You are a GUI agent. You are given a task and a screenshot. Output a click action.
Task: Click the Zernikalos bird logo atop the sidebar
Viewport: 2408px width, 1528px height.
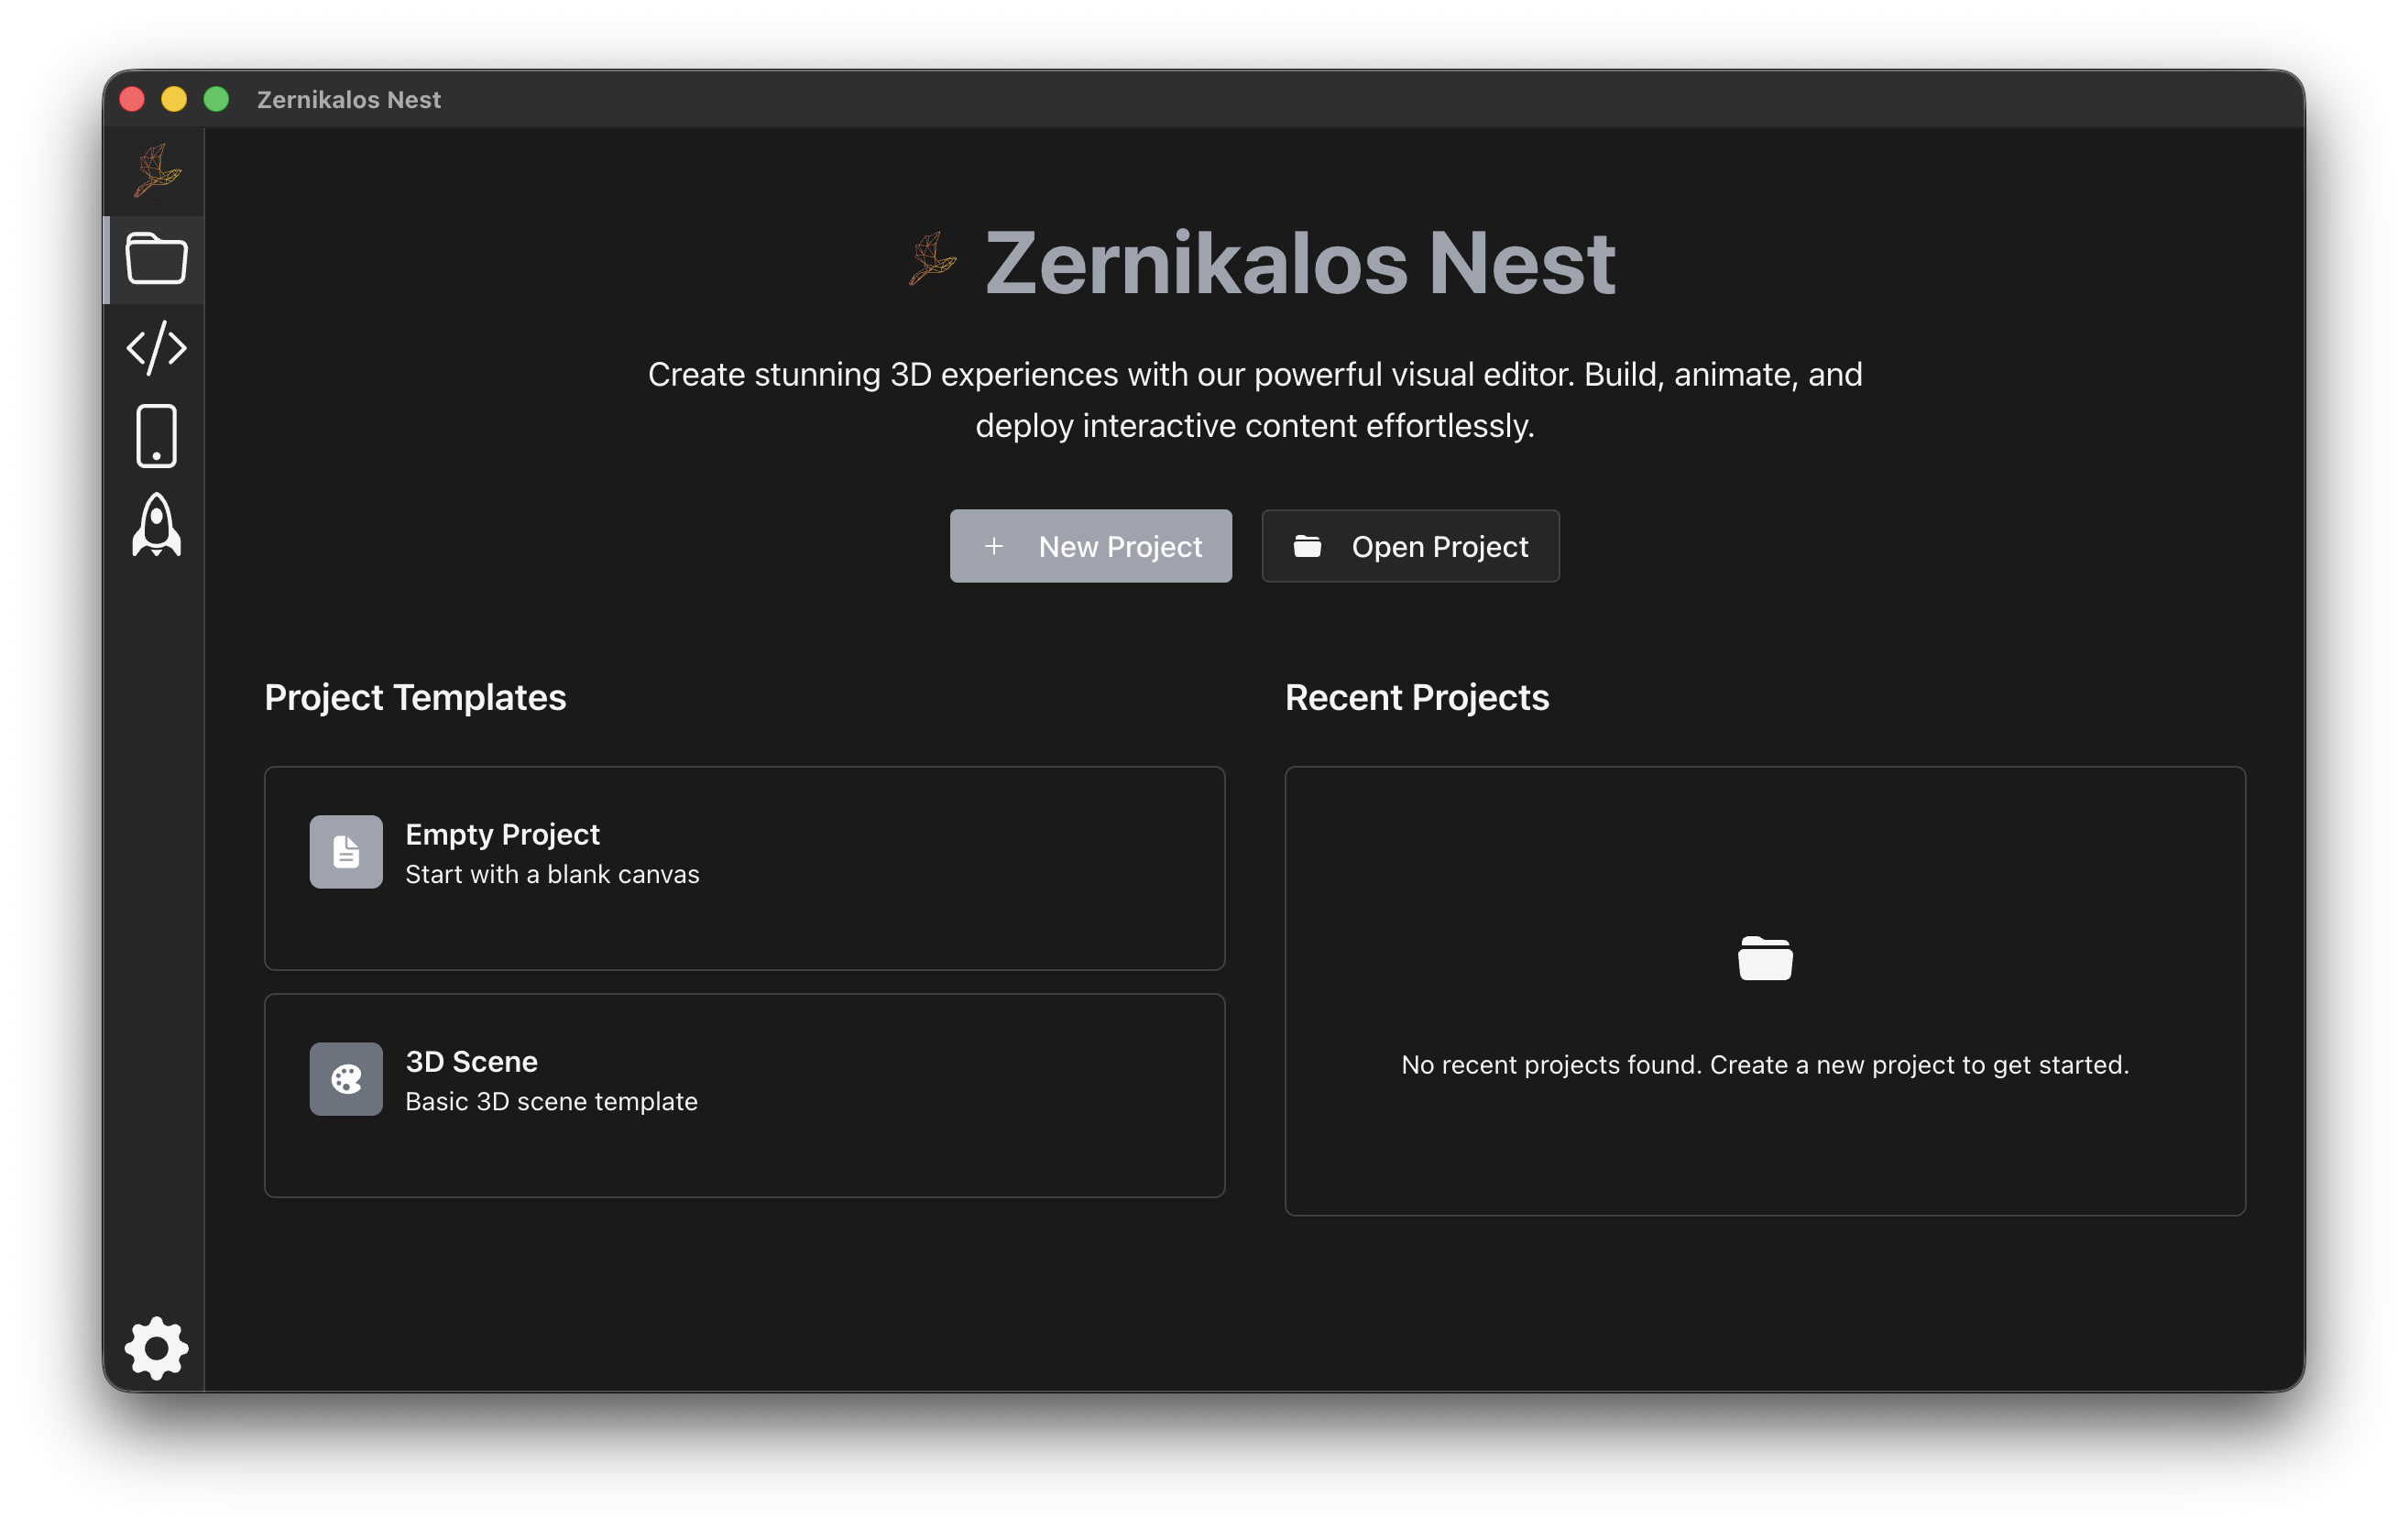[x=156, y=170]
